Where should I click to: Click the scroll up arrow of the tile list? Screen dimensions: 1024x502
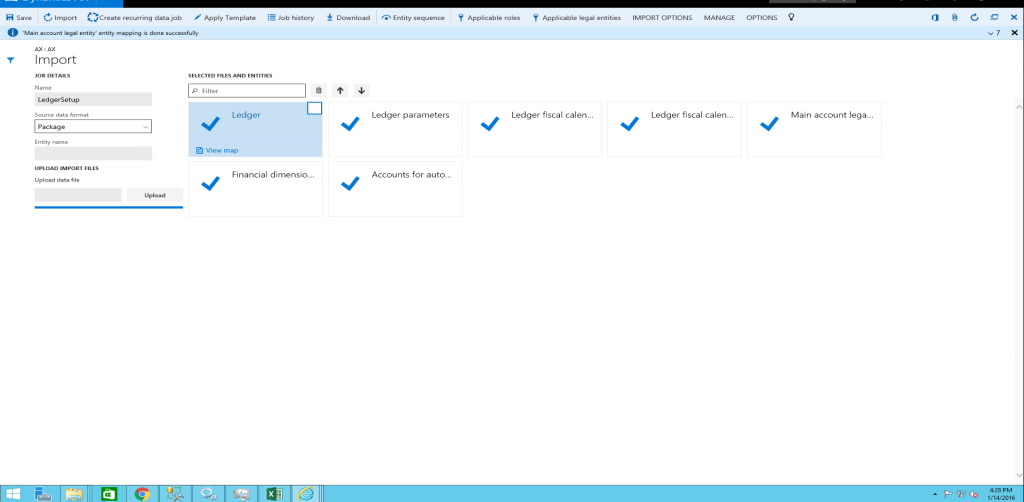[x=1018, y=106]
